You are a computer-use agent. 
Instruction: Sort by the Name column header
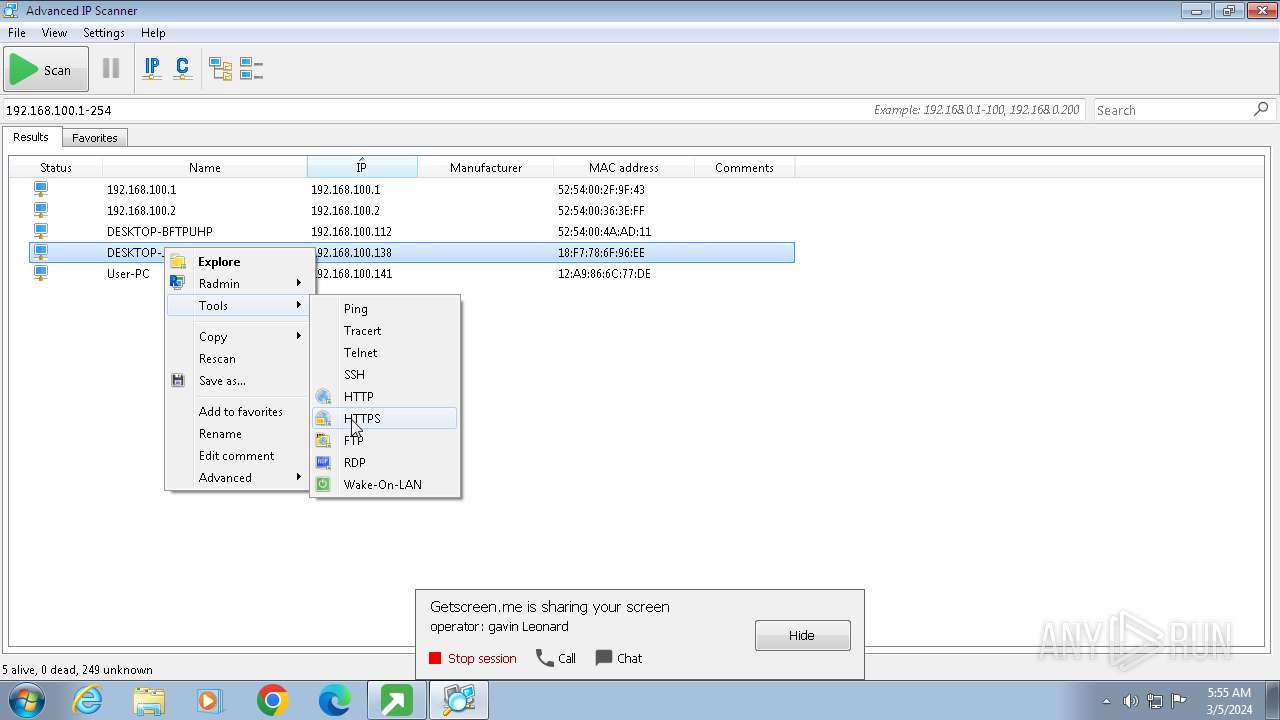205,168
